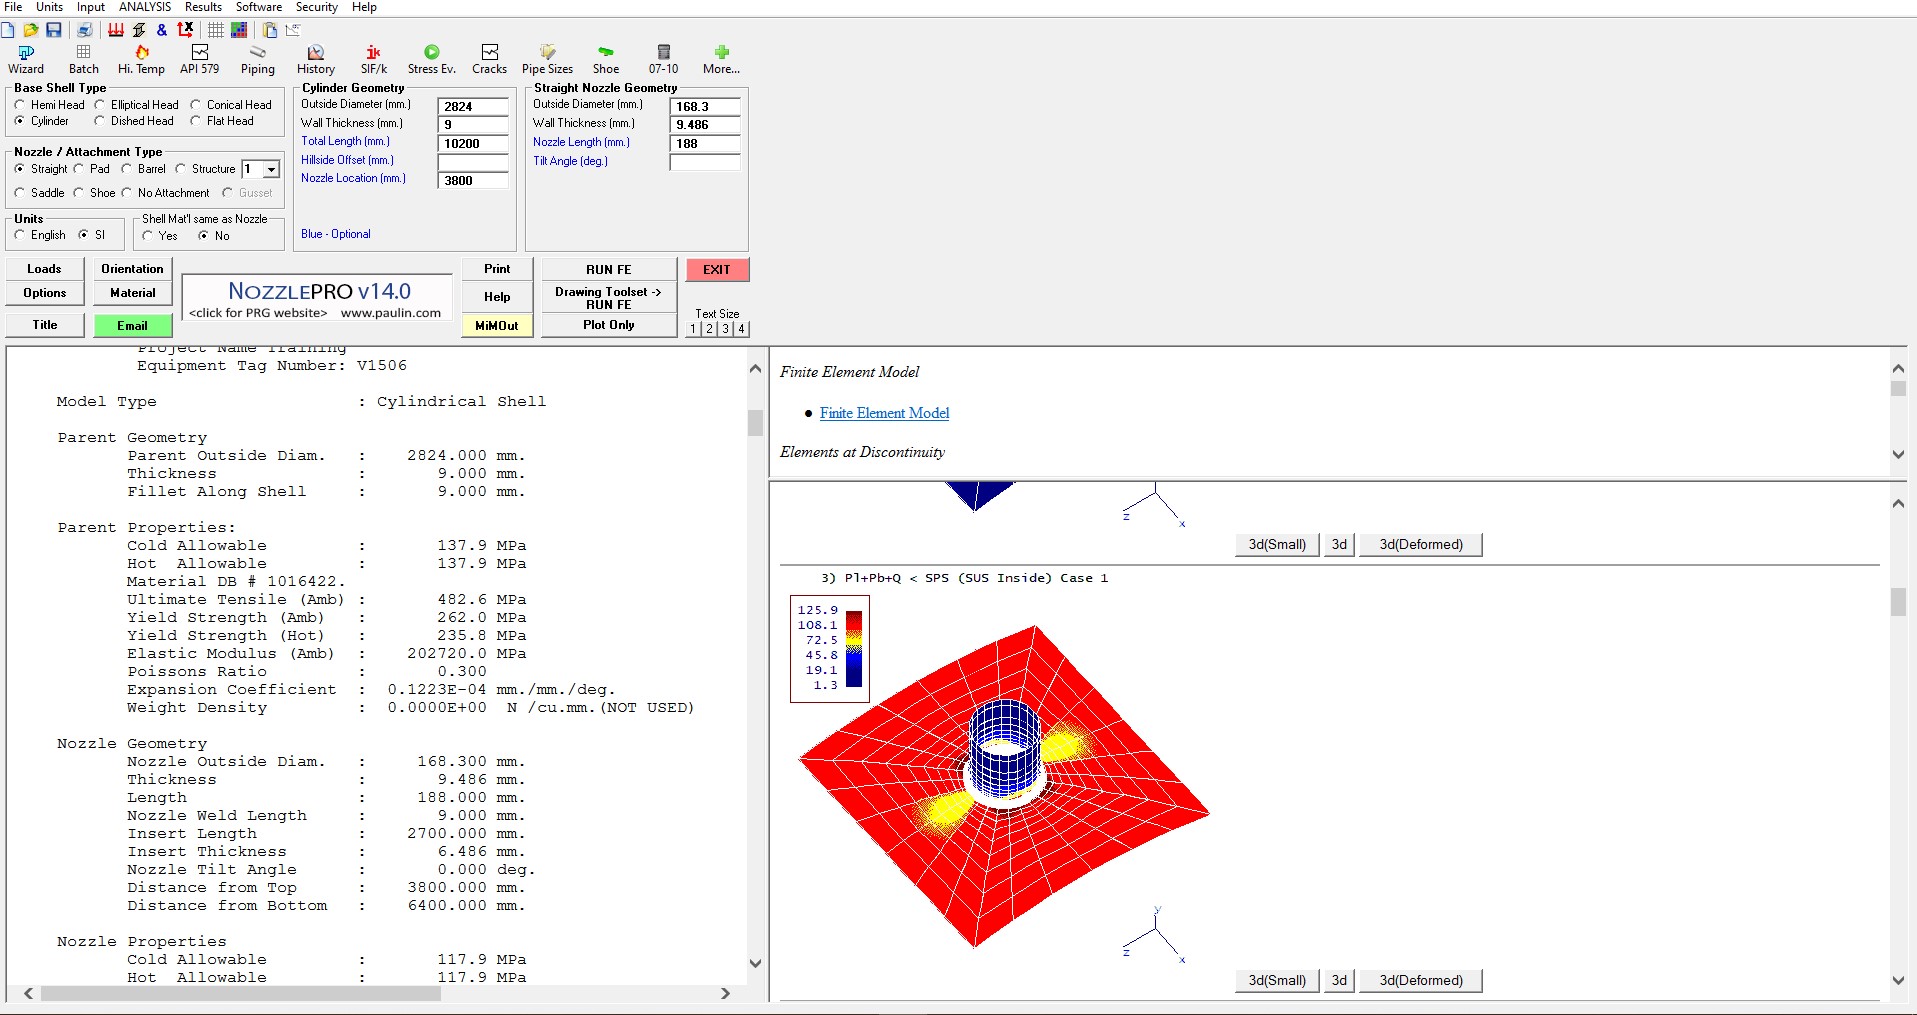Open the API 579 tool

[199, 59]
